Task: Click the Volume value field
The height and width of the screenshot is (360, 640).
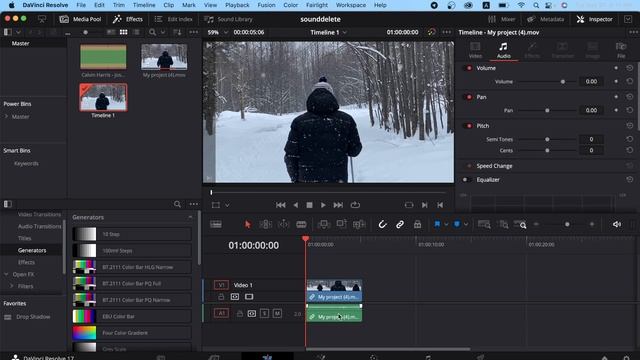Action: tap(591, 82)
